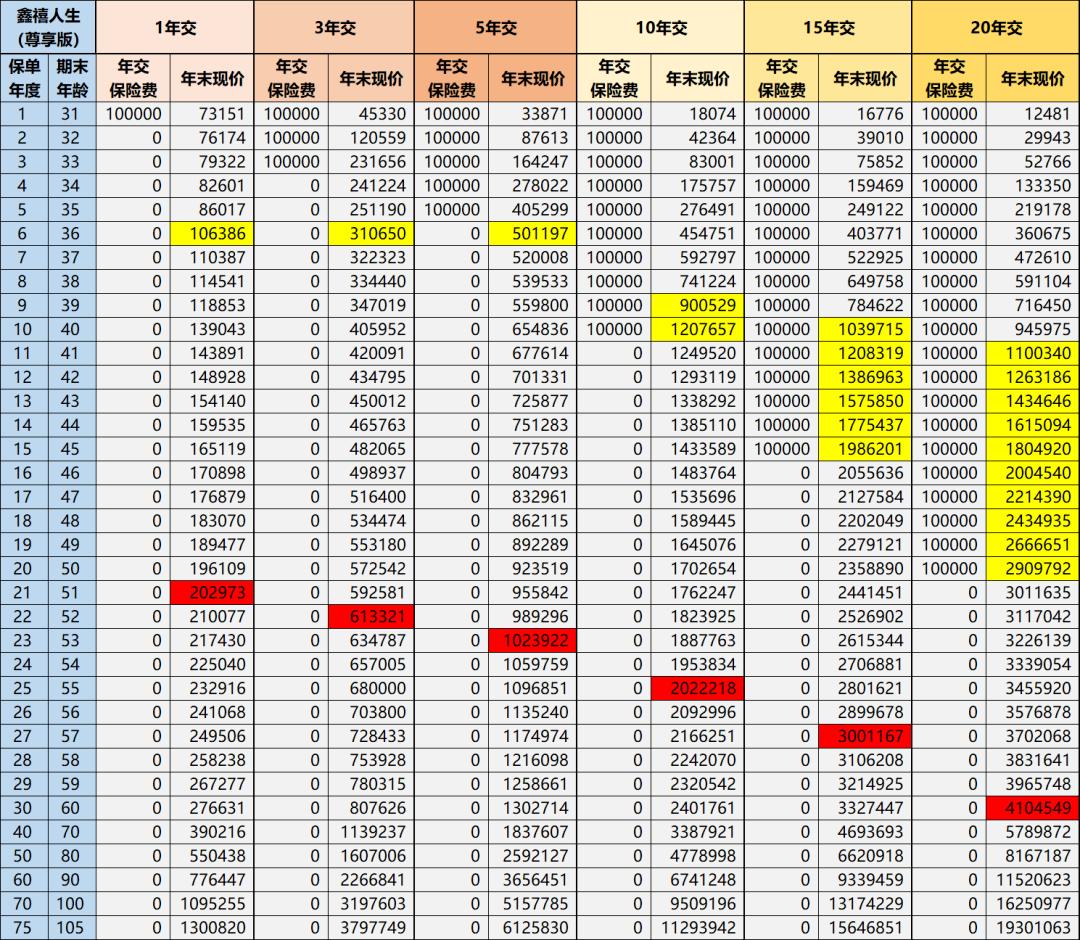Select the period-end age cell 105
The height and width of the screenshot is (940, 1080).
point(71,927)
